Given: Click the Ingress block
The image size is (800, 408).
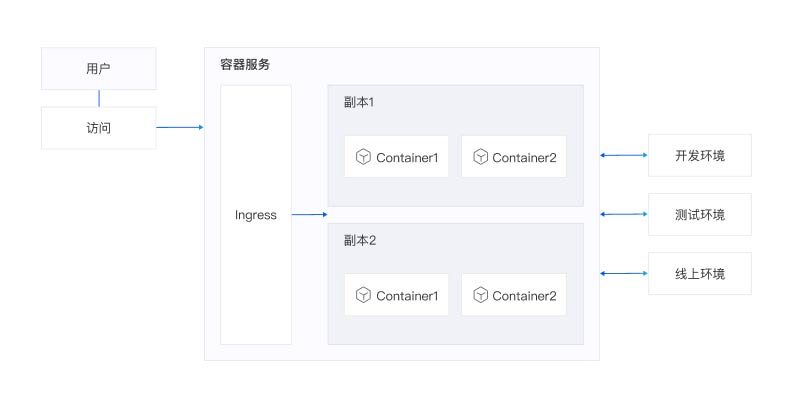Looking at the screenshot, I should coord(256,215).
